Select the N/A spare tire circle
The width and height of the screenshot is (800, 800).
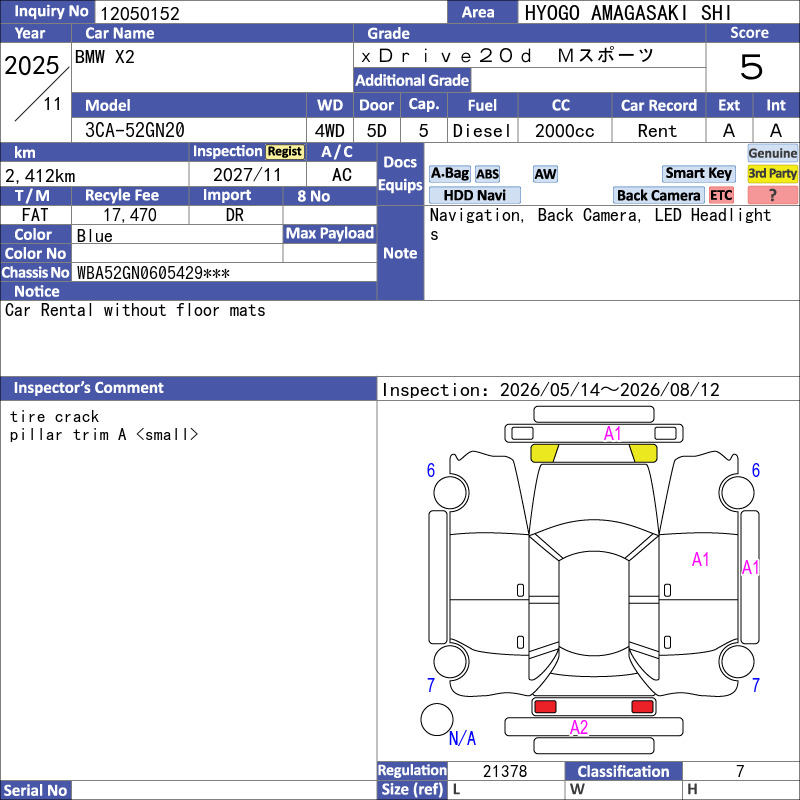[437, 719]
